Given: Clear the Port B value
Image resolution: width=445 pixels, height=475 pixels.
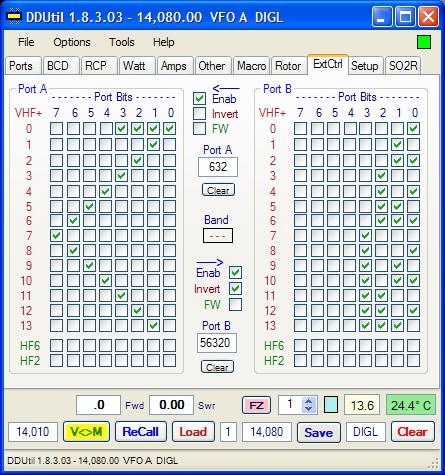Looking at the screenshot, I should 217,367.
